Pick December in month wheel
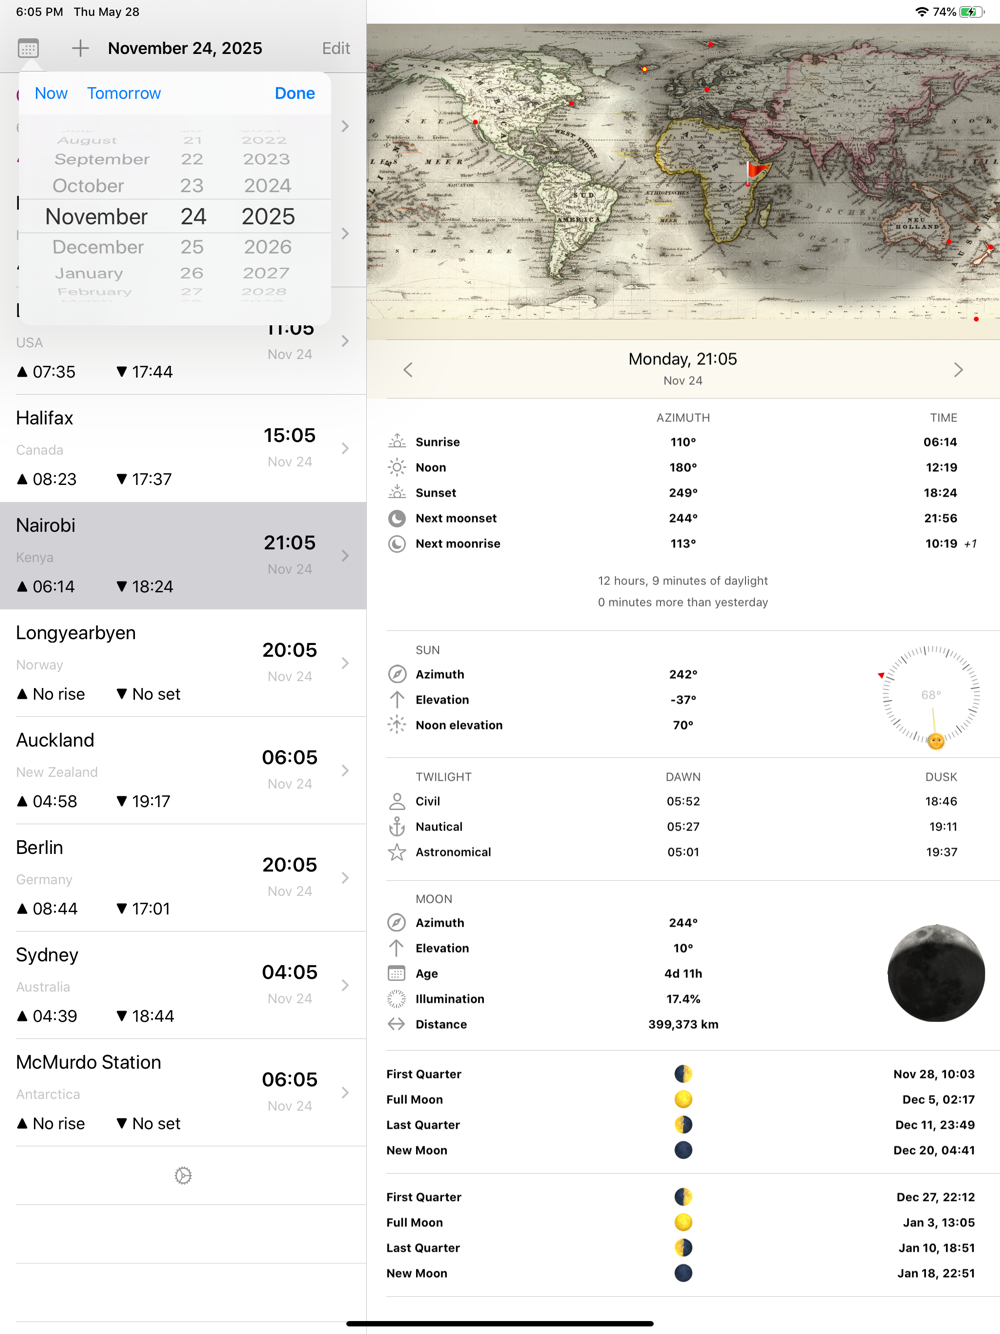Screen dimensions: 1000x1334 click(98, 247)
